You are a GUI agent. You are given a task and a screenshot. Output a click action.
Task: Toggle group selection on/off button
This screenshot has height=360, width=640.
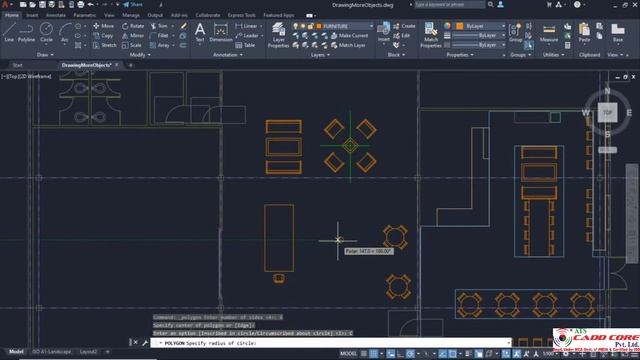point(528,45)
